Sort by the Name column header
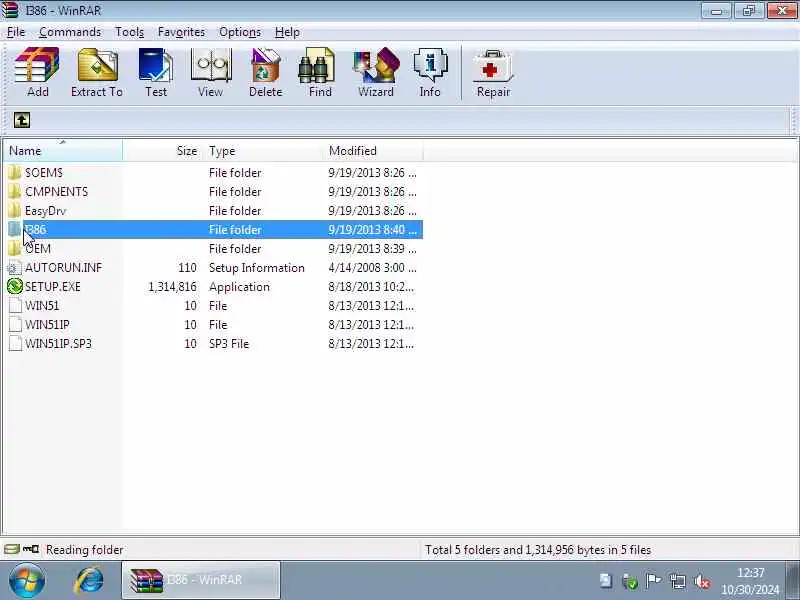Screen dimensions: 800x600 pyautogui.click(x=63, y=151)
